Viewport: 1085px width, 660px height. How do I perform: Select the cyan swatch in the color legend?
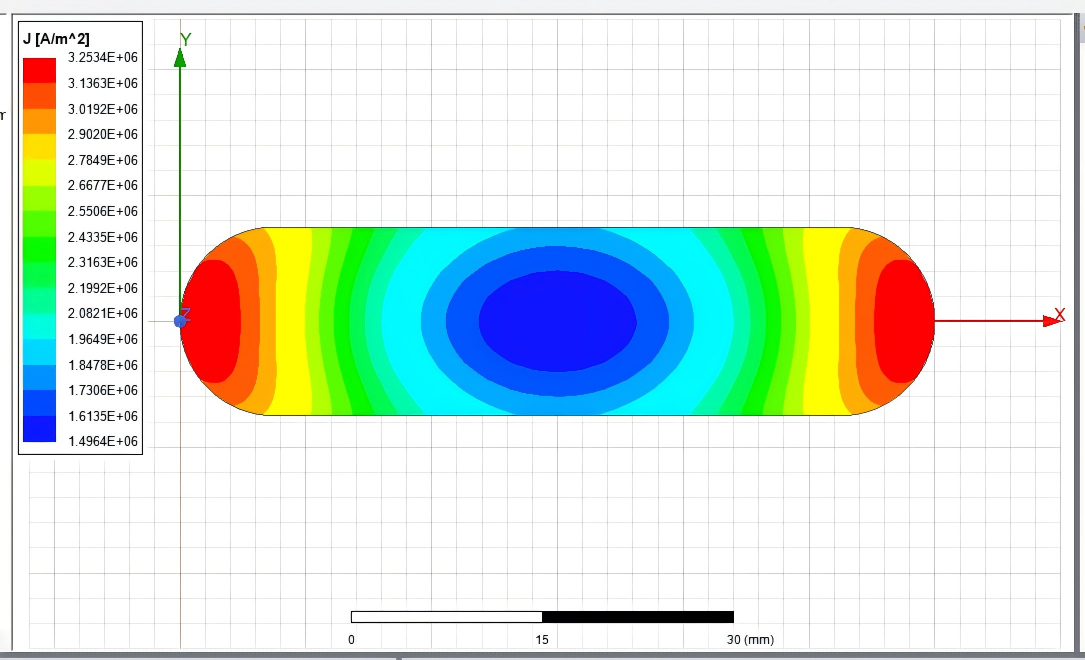(x=39, y=326)
